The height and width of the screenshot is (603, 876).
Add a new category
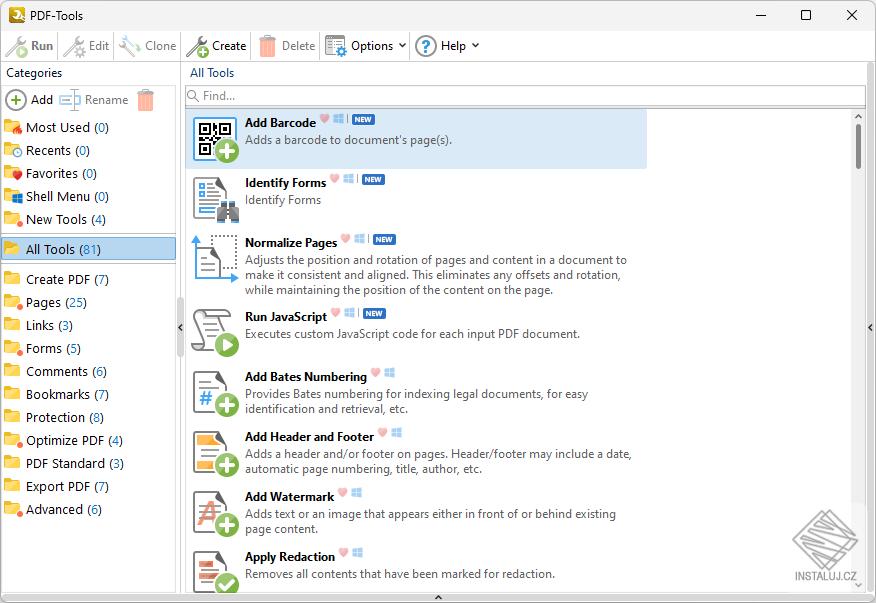(30, 100)
